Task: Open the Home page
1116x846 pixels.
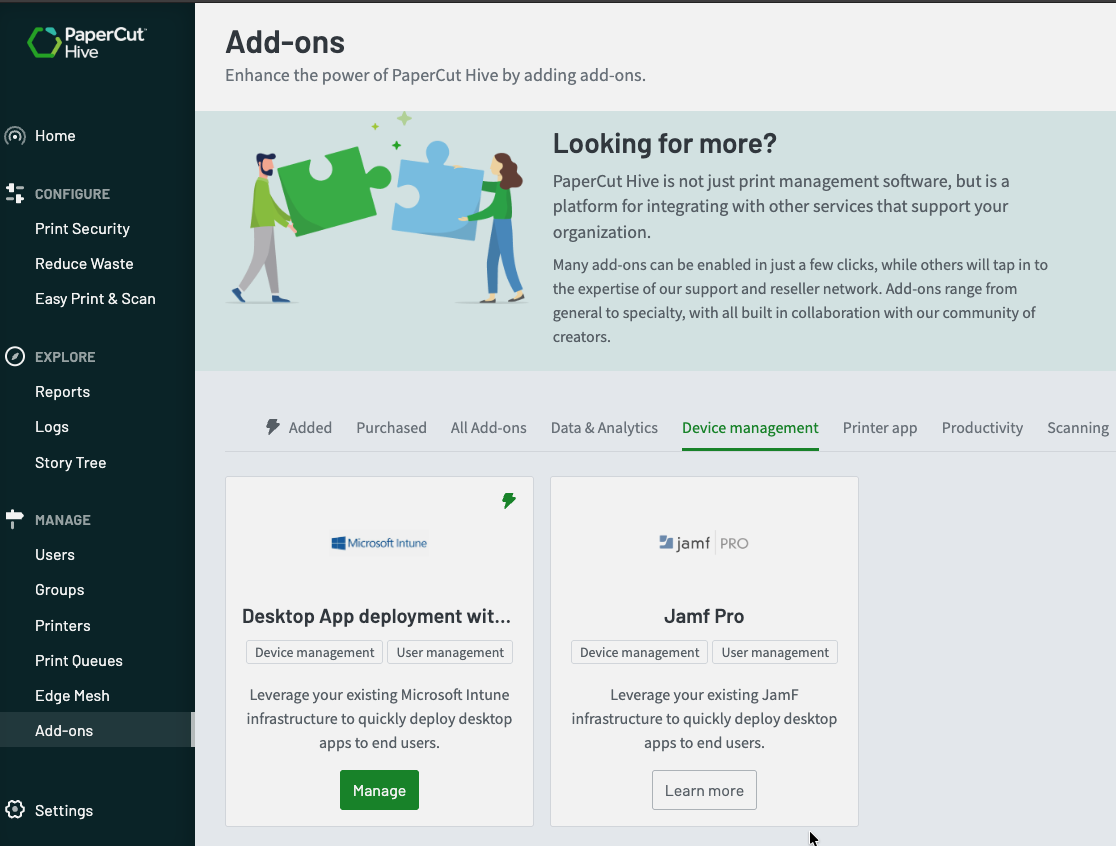Action: 55,136
